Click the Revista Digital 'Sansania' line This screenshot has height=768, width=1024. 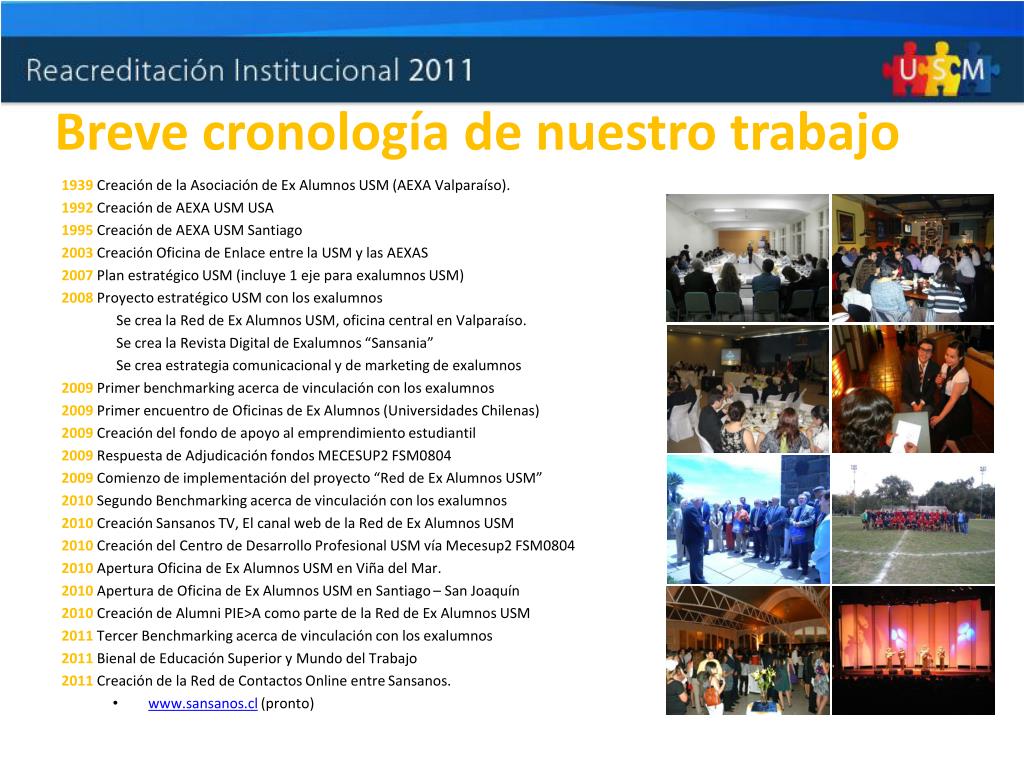(274, 343)
